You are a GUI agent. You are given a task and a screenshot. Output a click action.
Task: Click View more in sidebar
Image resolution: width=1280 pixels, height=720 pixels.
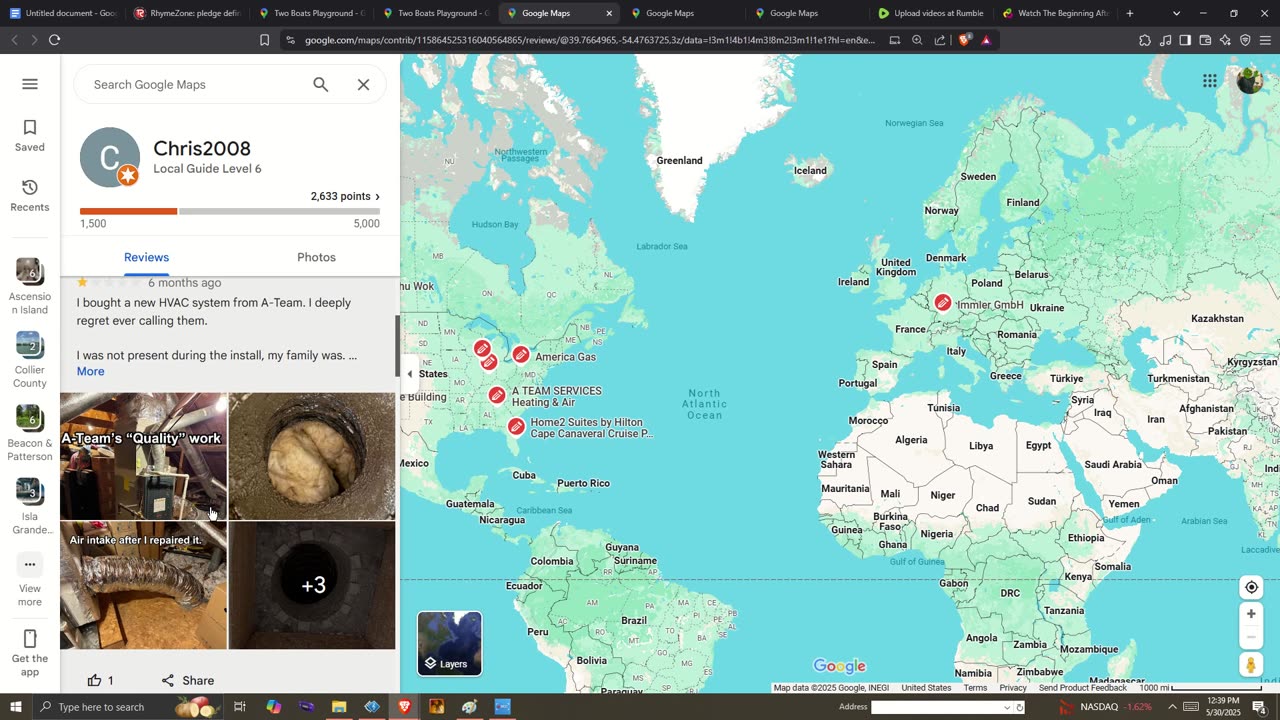click(x=30, y=581)
